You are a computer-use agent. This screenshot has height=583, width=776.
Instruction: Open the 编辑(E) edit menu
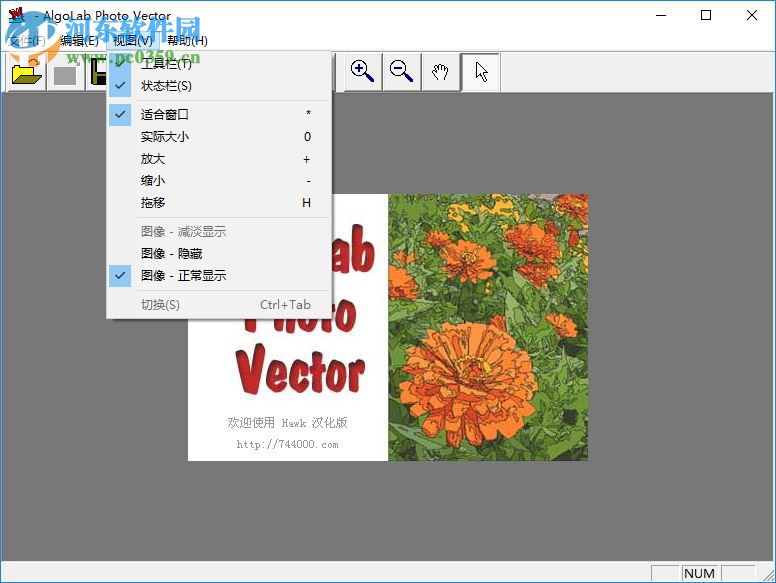pos(79,41)
